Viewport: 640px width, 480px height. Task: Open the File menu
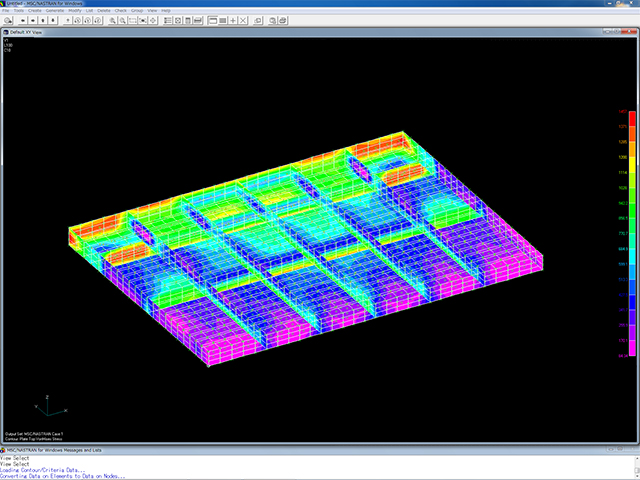coord(7,10)
